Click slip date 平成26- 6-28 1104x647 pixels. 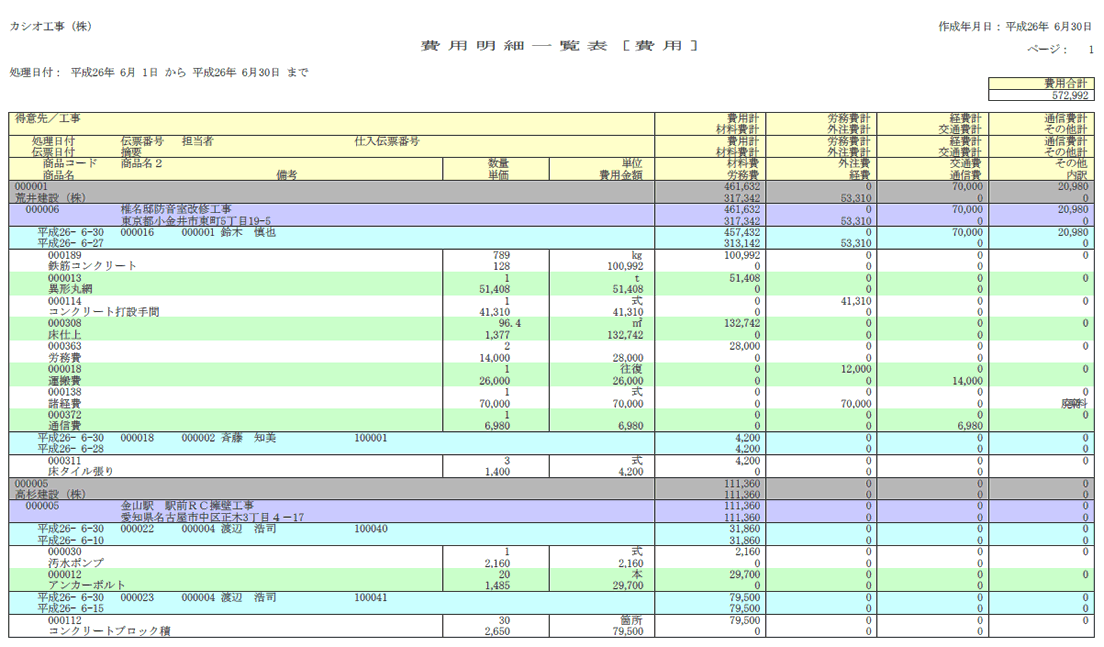(x=70, y=448)
